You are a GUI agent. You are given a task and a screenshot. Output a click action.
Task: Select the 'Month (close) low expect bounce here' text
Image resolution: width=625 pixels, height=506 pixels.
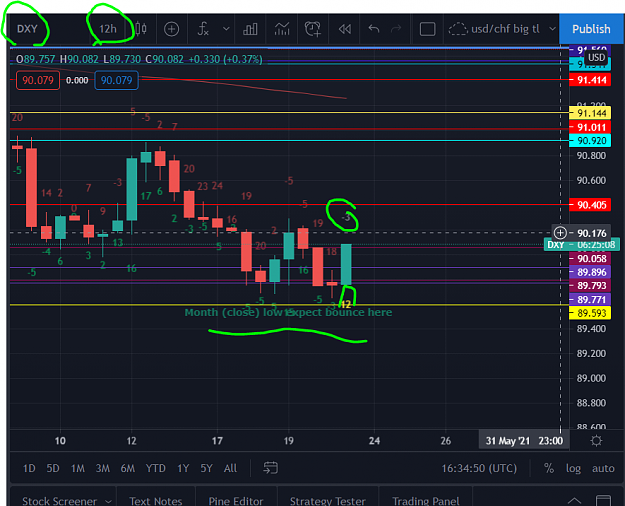point(288,312)
